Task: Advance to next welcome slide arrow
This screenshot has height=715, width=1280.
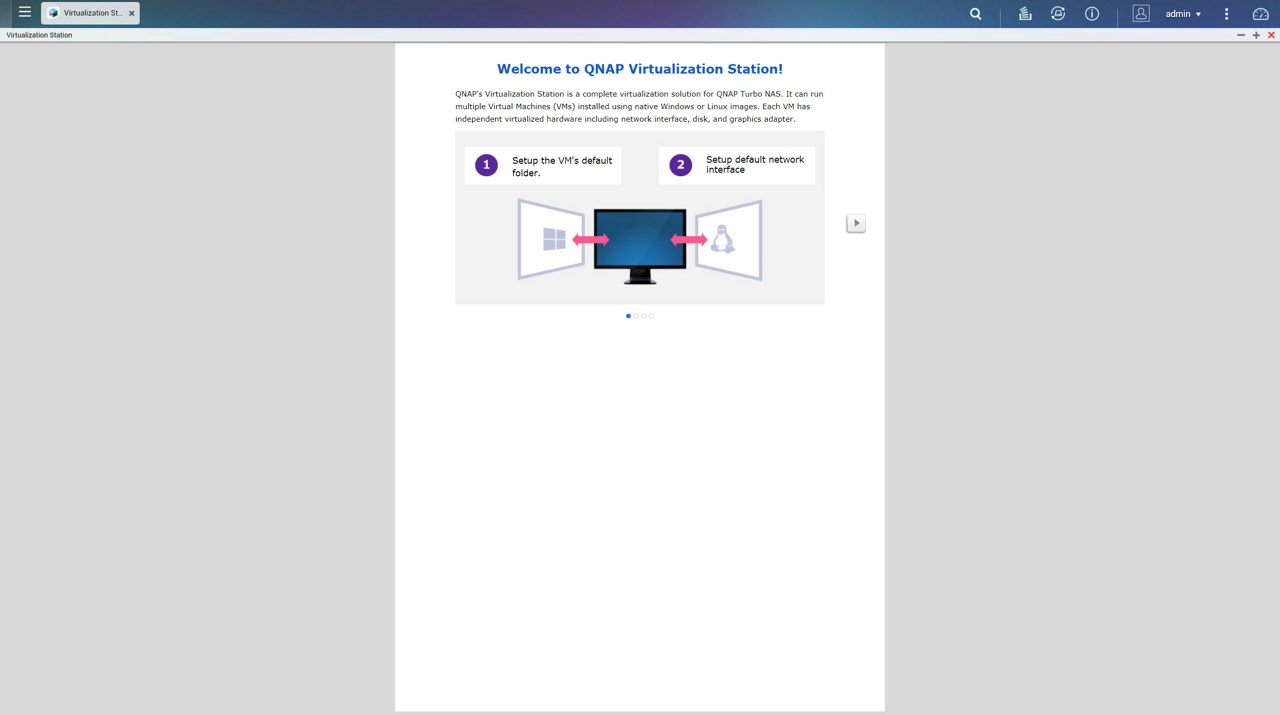Action: [856, 223]
